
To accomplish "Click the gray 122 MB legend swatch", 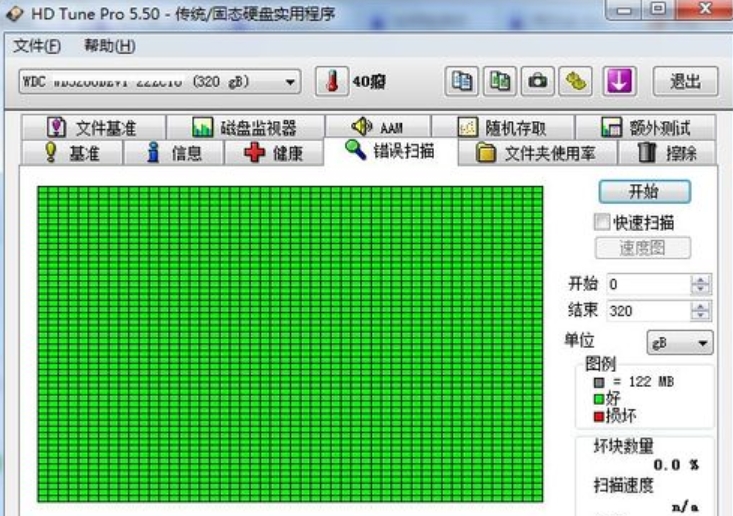I will tap(599, 383).
